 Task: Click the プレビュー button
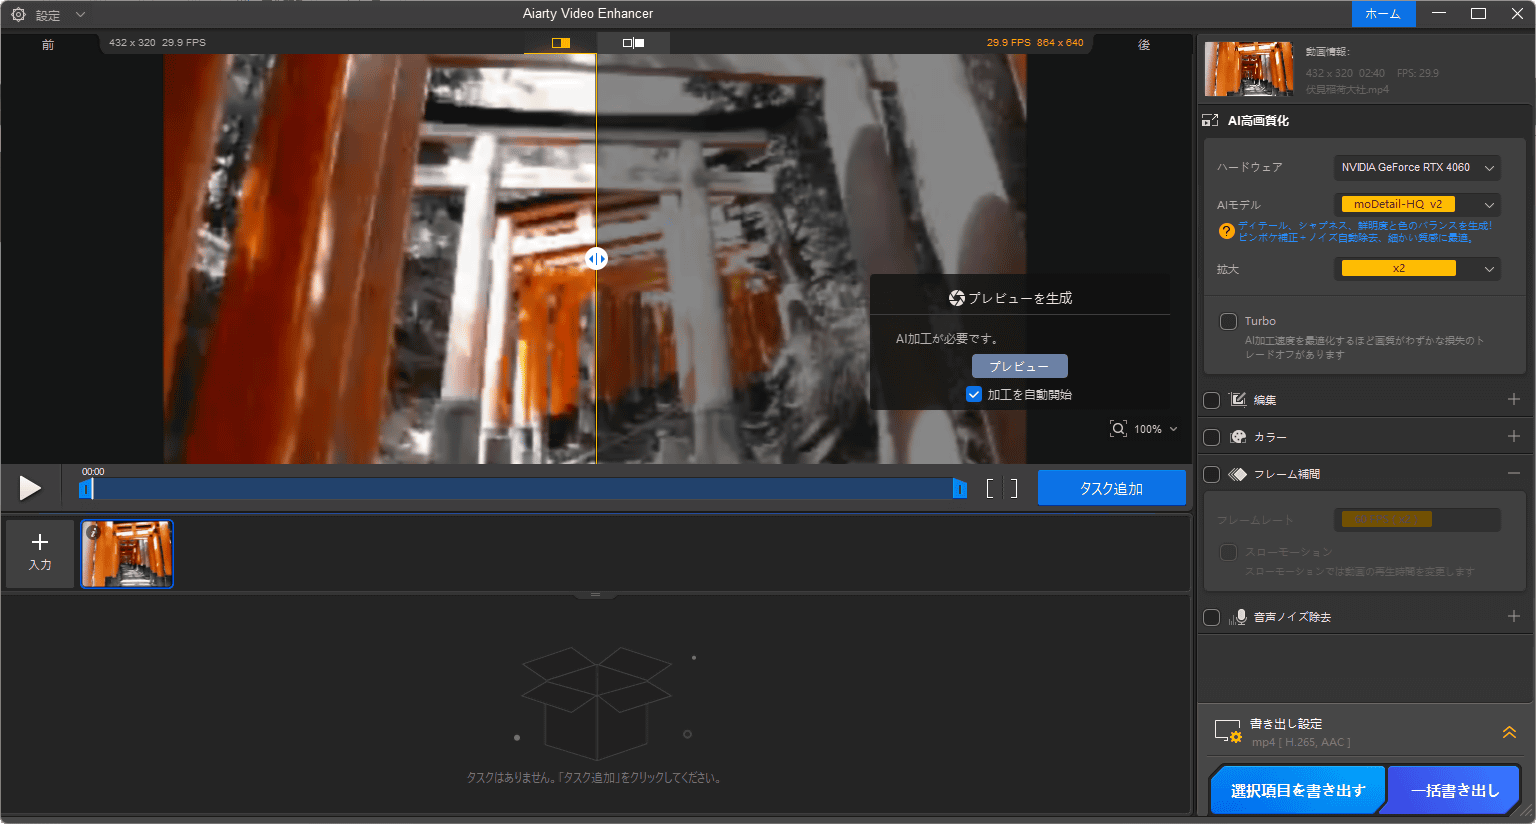click(x=1019, y=366)
